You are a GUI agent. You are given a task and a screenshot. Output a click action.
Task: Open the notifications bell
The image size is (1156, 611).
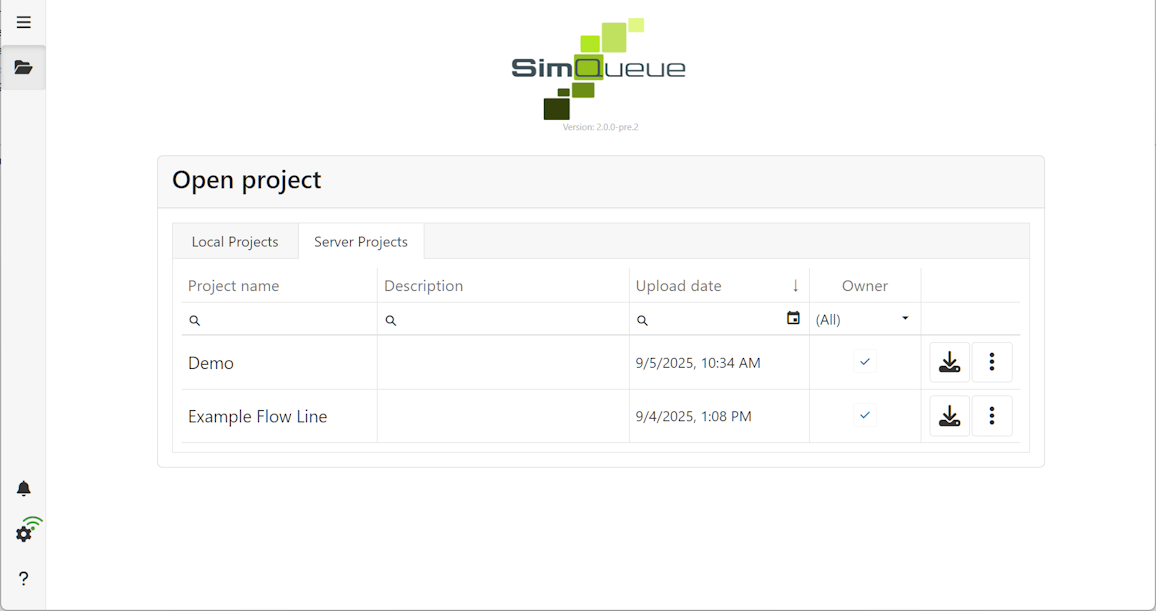click(23, 488)
